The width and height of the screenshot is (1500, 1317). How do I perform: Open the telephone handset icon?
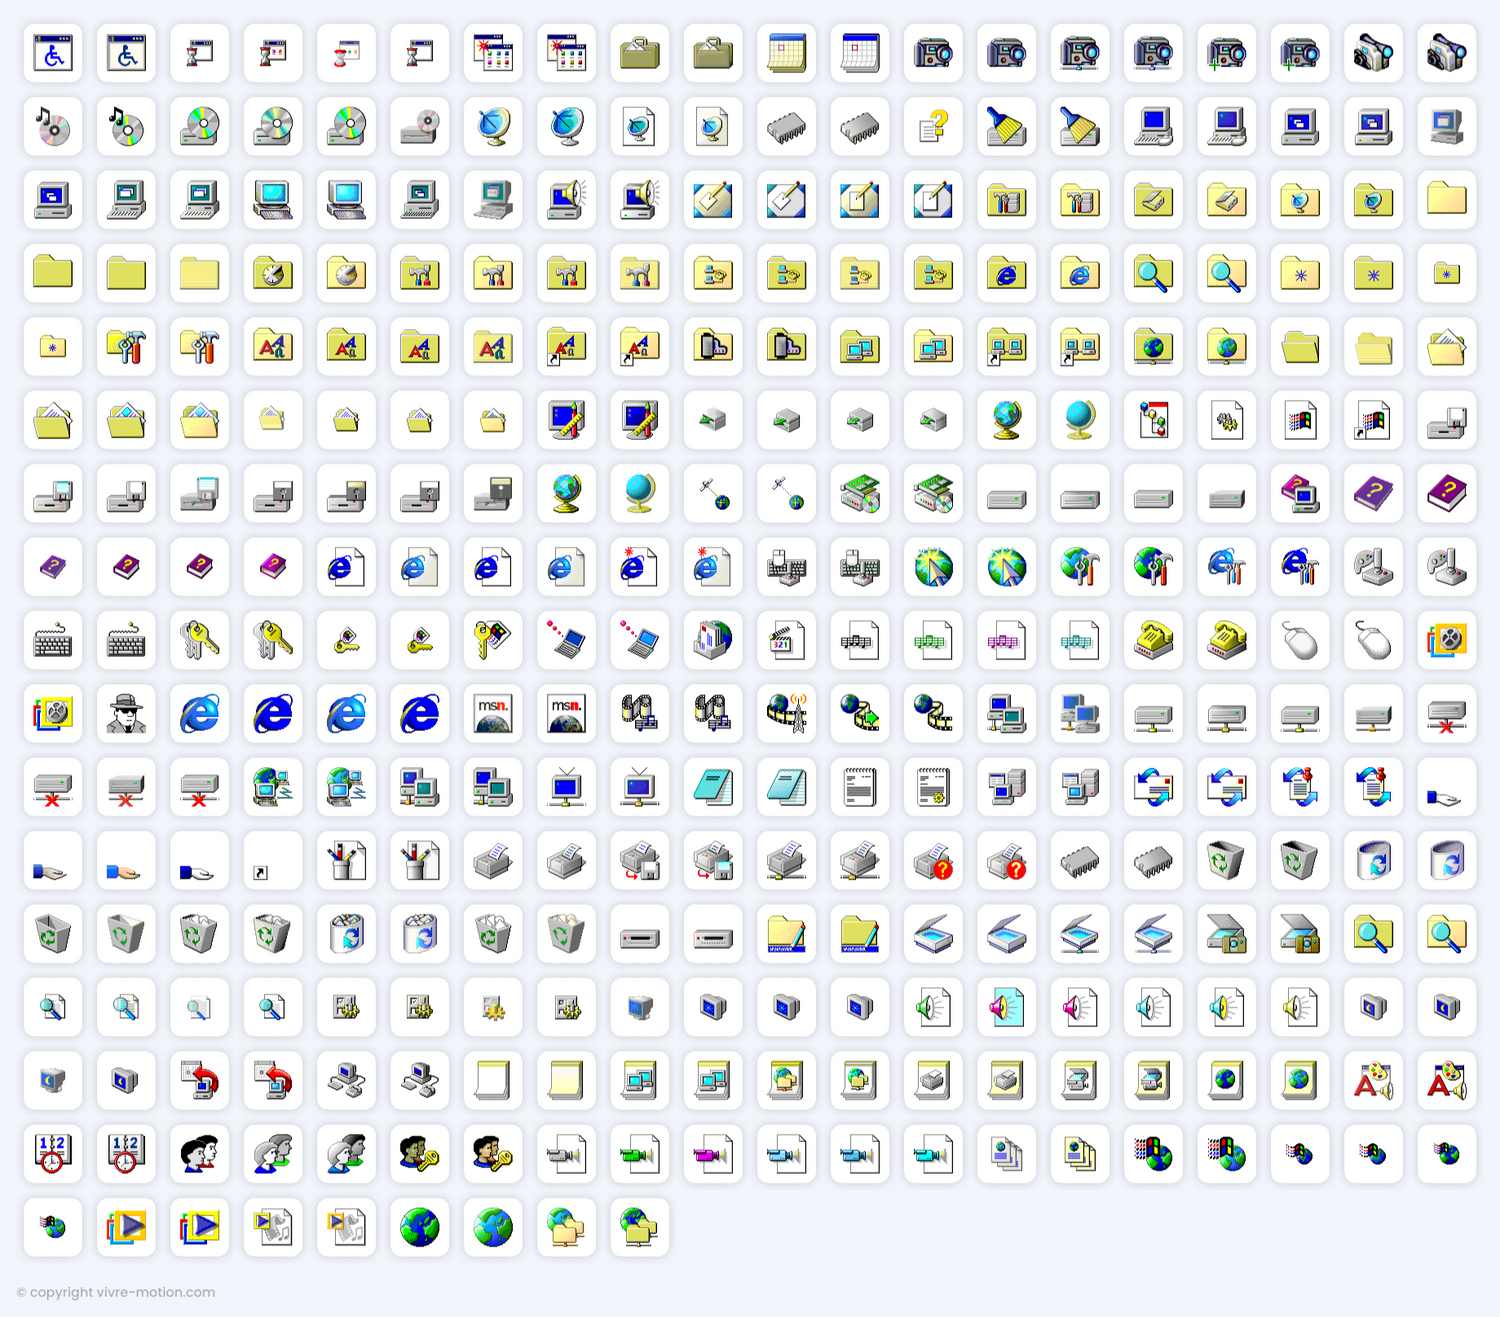click(1153, 640)
